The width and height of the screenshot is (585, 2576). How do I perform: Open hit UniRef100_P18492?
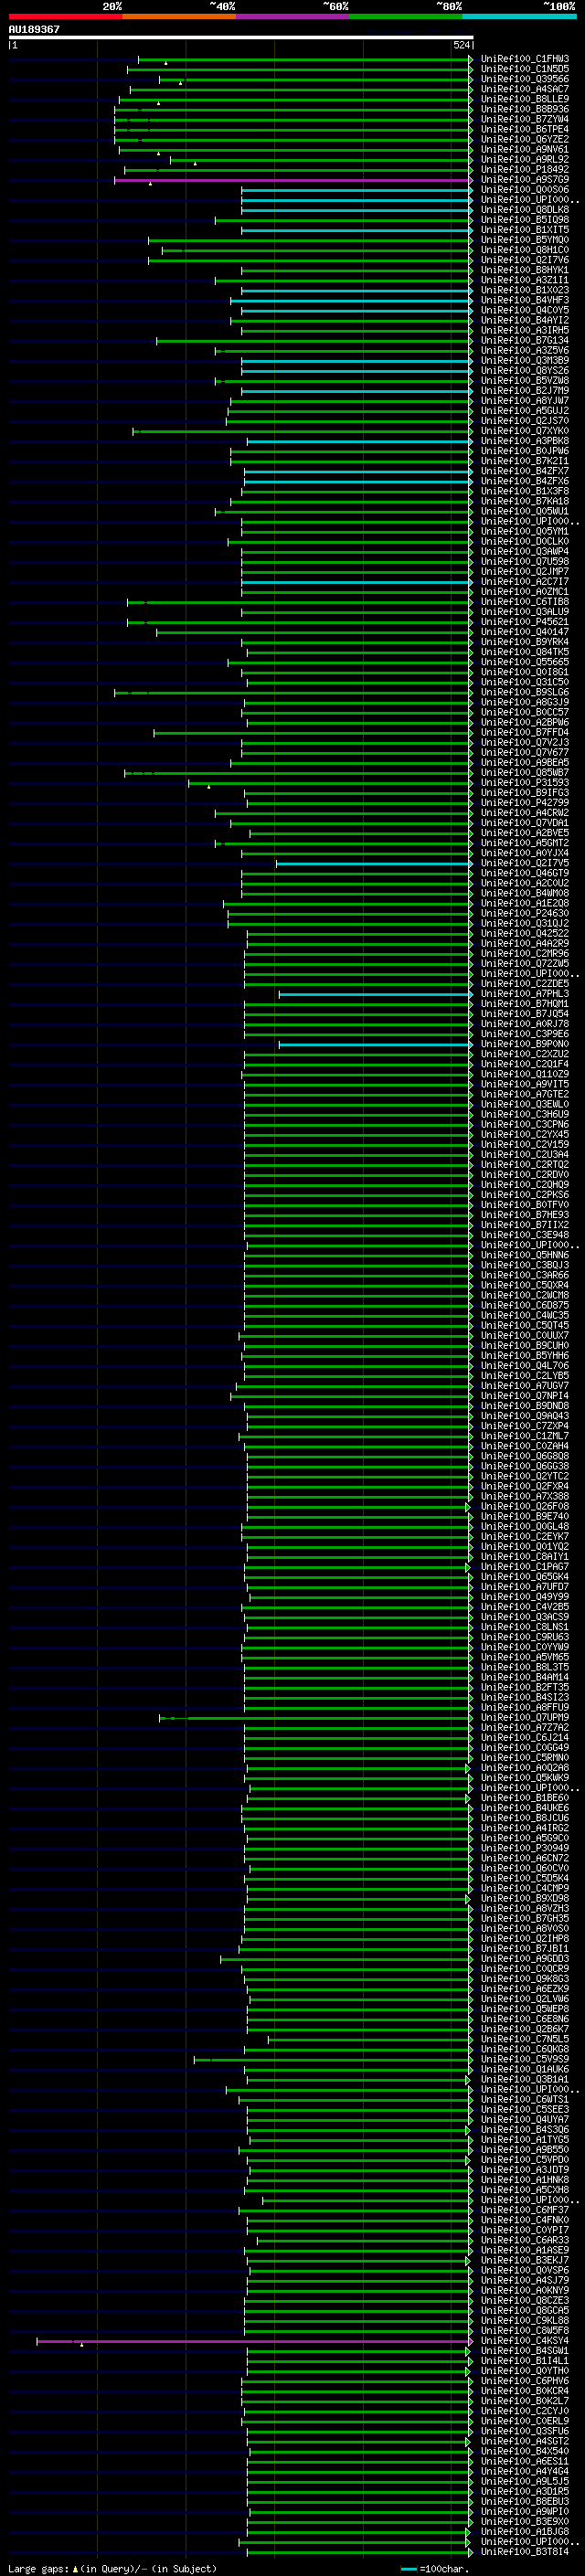coord(525,170)
